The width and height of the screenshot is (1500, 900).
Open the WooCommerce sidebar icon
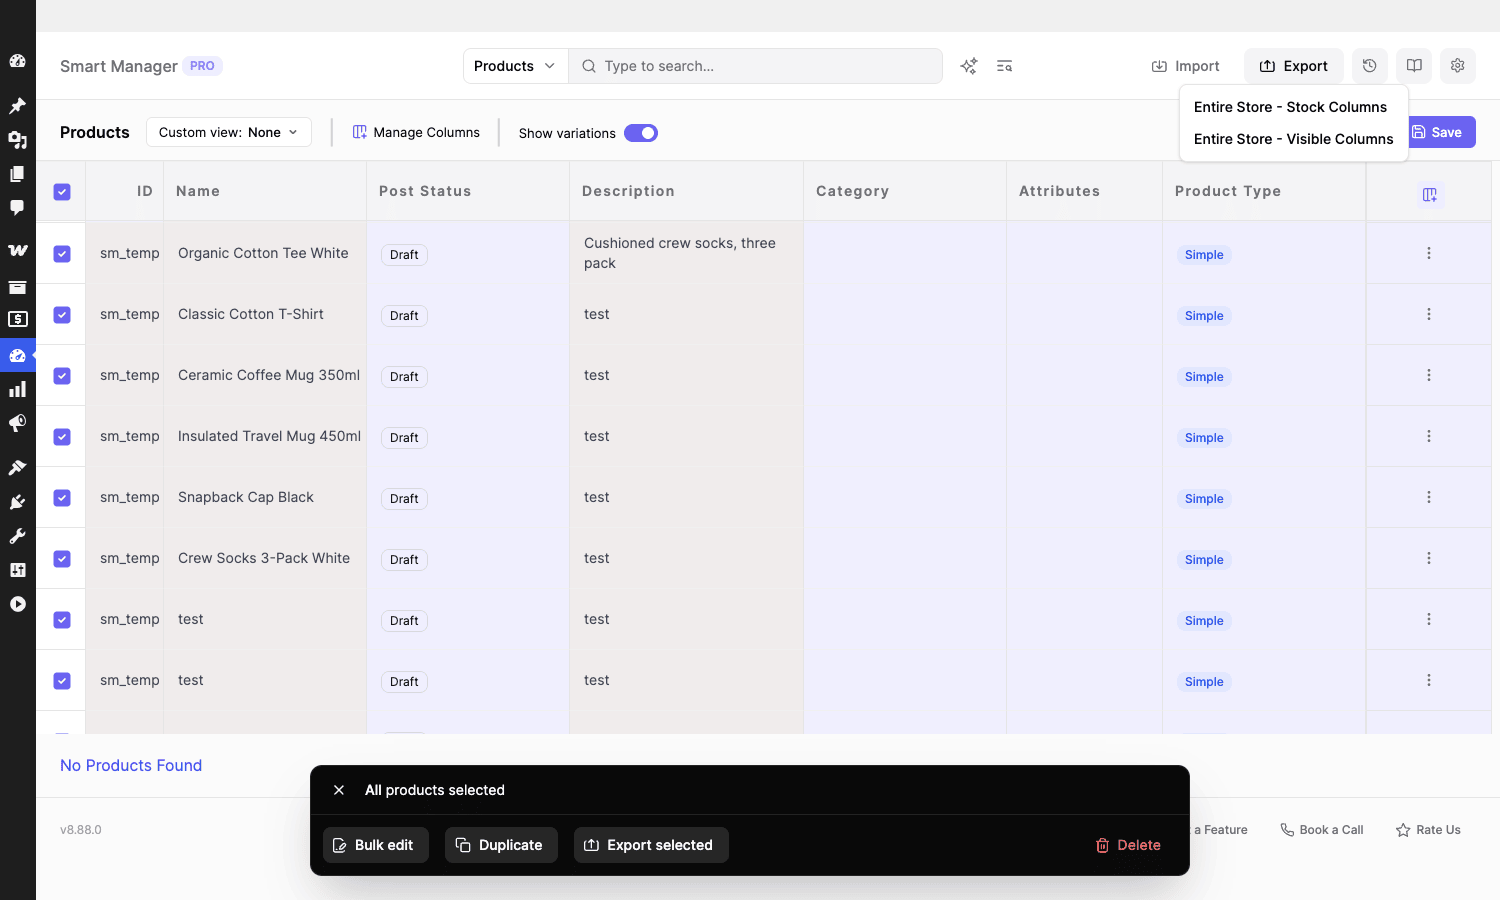click(17, 251)
